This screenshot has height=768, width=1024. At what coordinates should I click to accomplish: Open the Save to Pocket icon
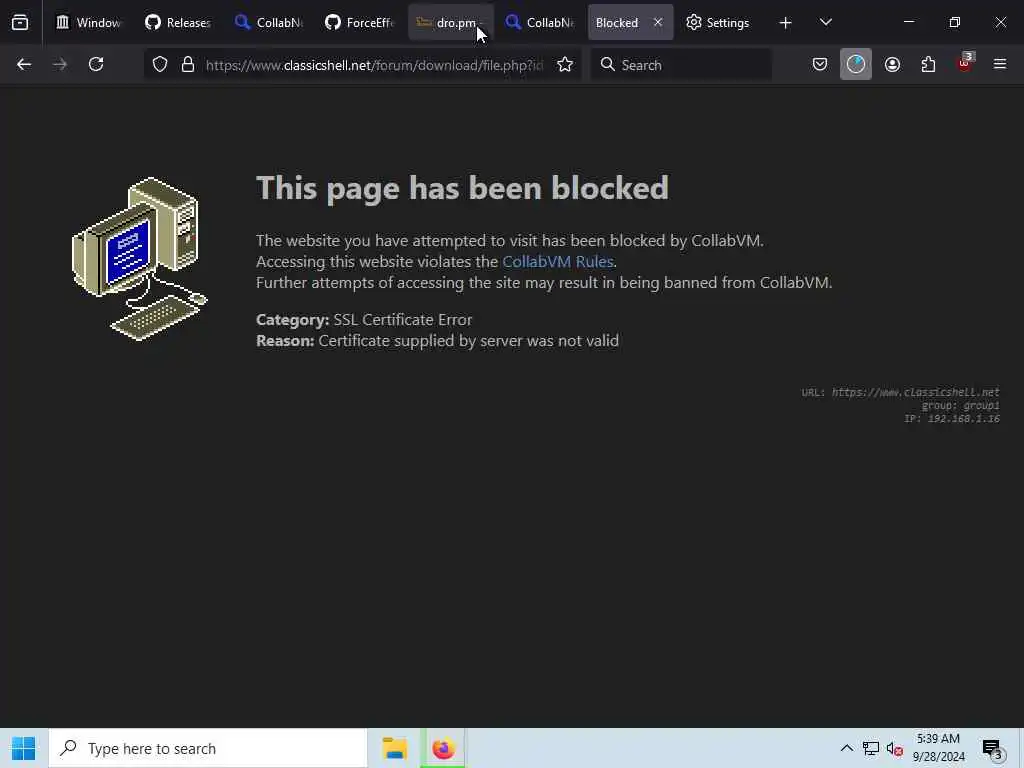pos(820,64)
